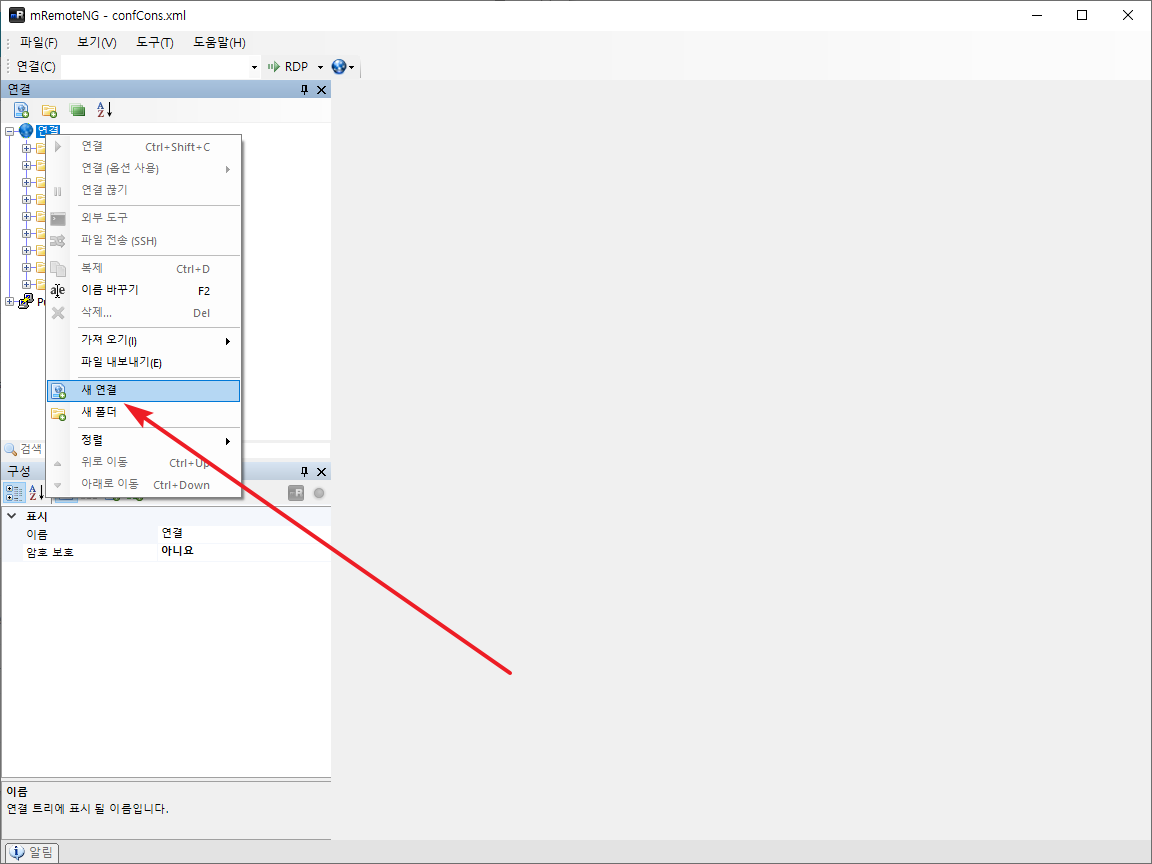This screenshot has width=1152, height=864.
Task: Select 파일 내보내기 in the context menu
Action: [x=143, y=362]
